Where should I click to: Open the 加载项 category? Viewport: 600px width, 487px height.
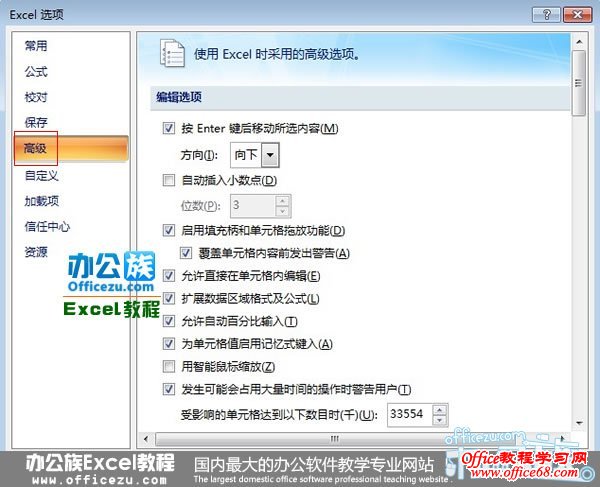41,201
